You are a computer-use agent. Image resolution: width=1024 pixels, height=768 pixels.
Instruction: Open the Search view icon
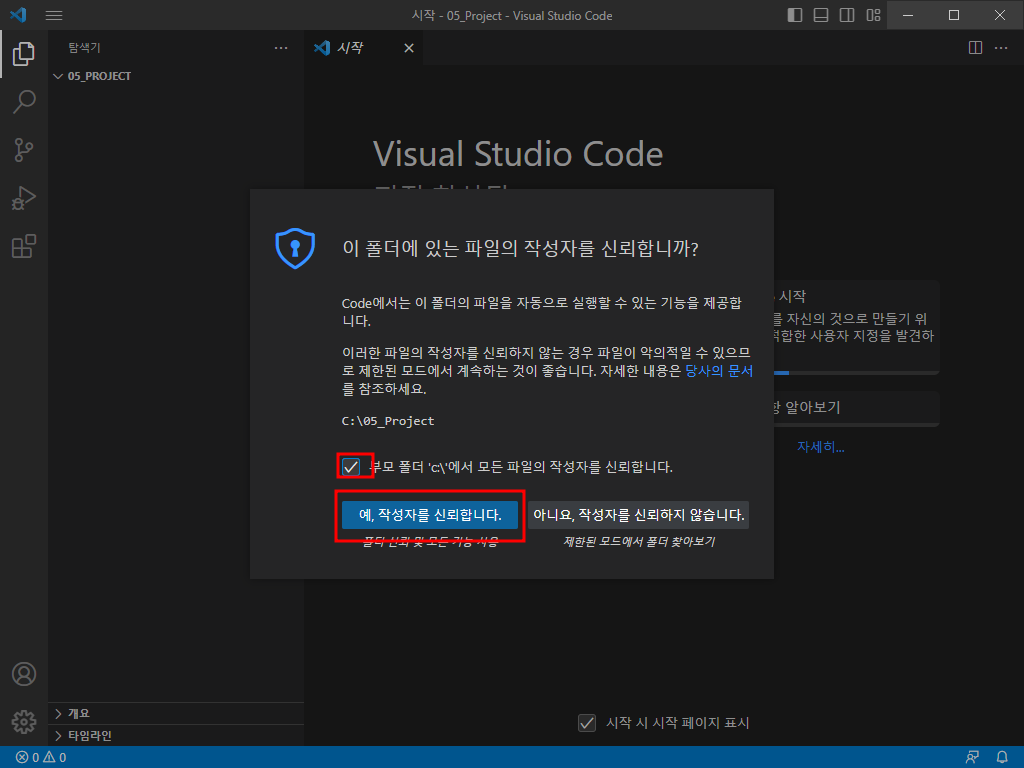point(24,102)
